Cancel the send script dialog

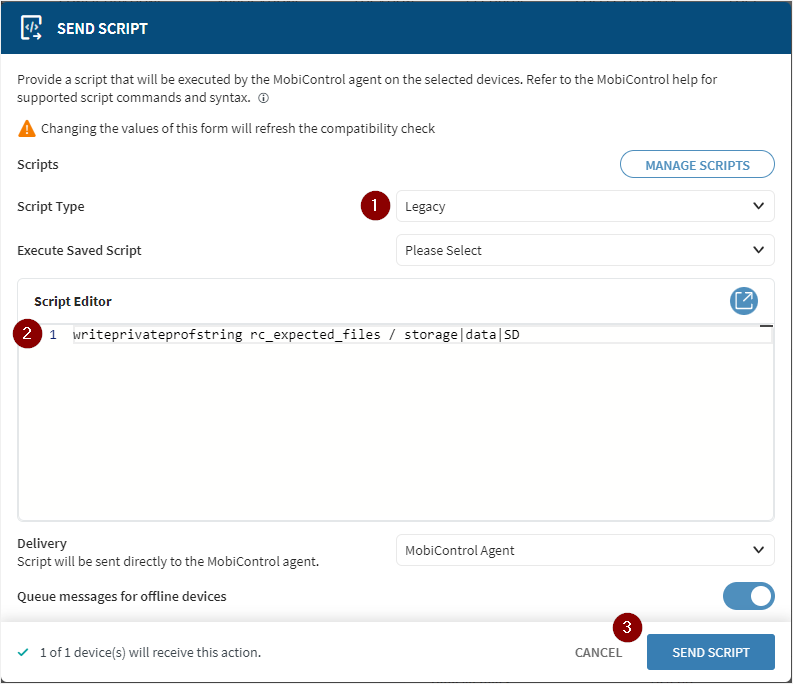(598, 652)
